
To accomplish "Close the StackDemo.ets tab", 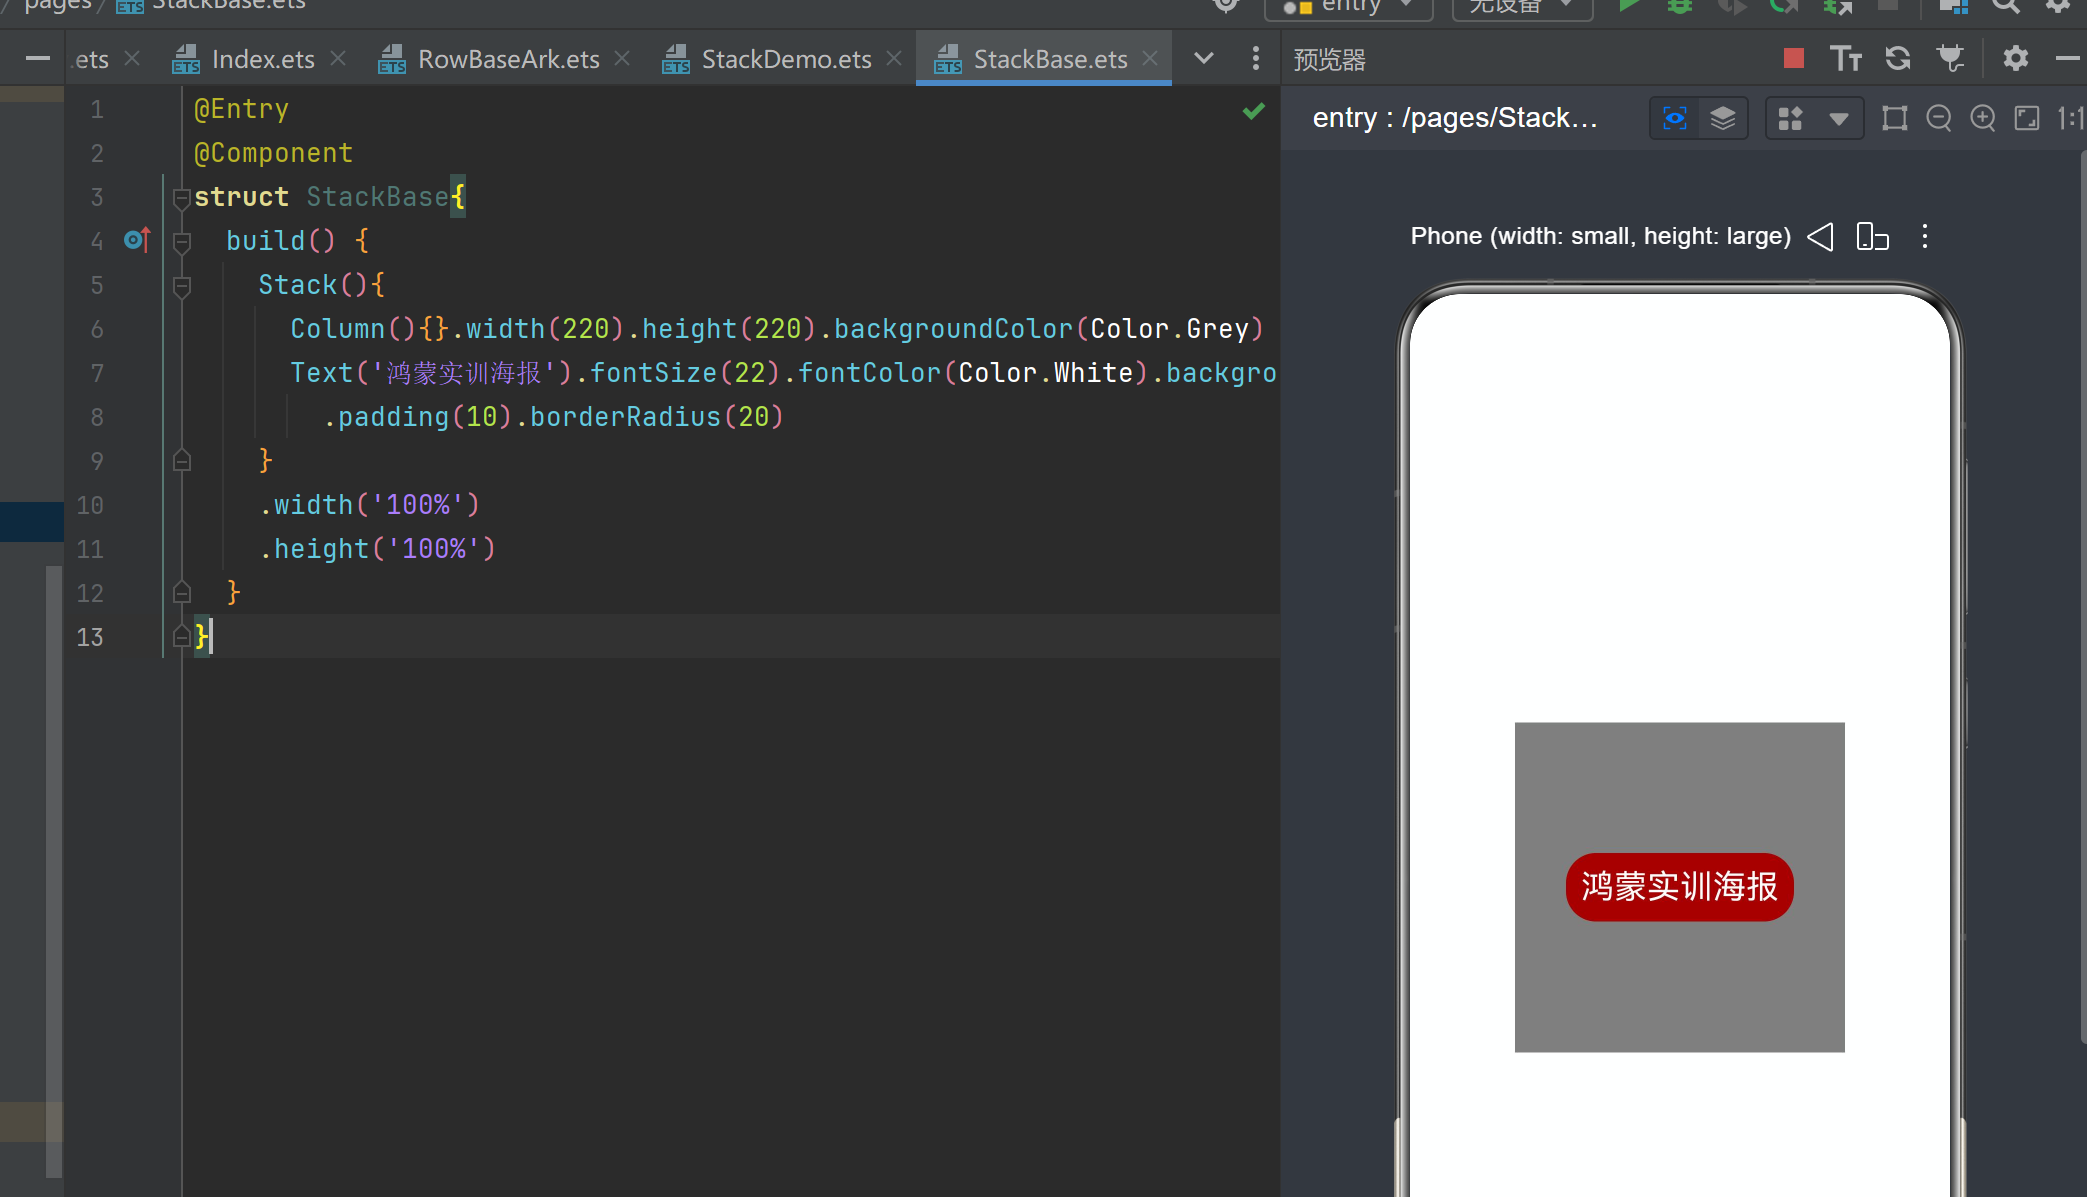I will tap(894, 59).
